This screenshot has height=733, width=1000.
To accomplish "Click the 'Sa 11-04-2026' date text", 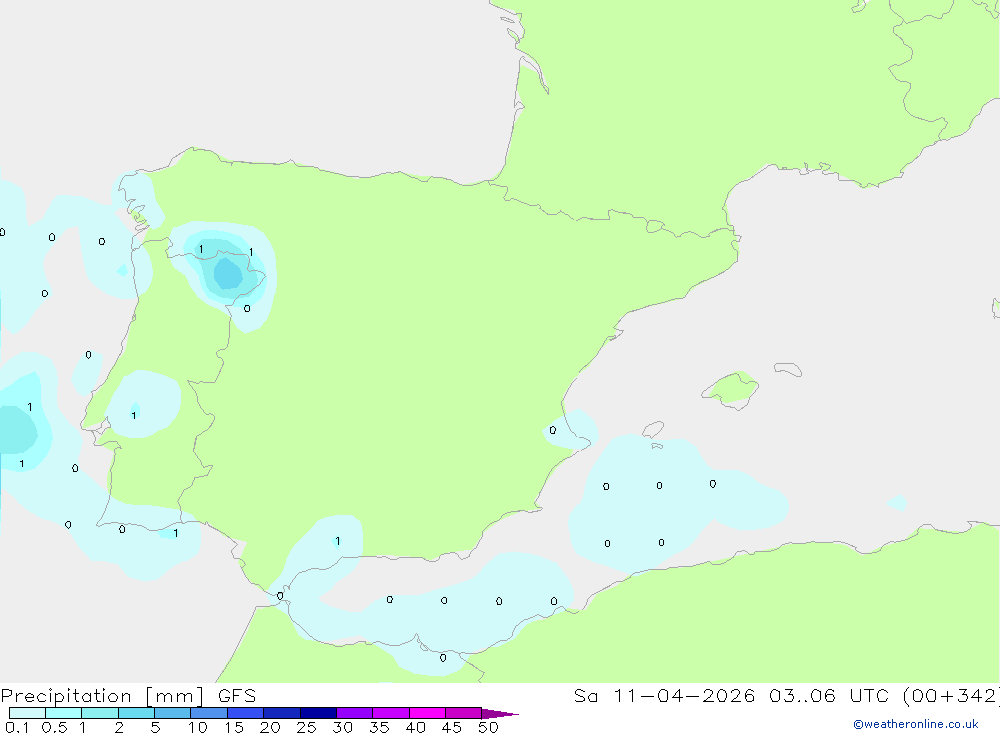I will pos(665,695).
